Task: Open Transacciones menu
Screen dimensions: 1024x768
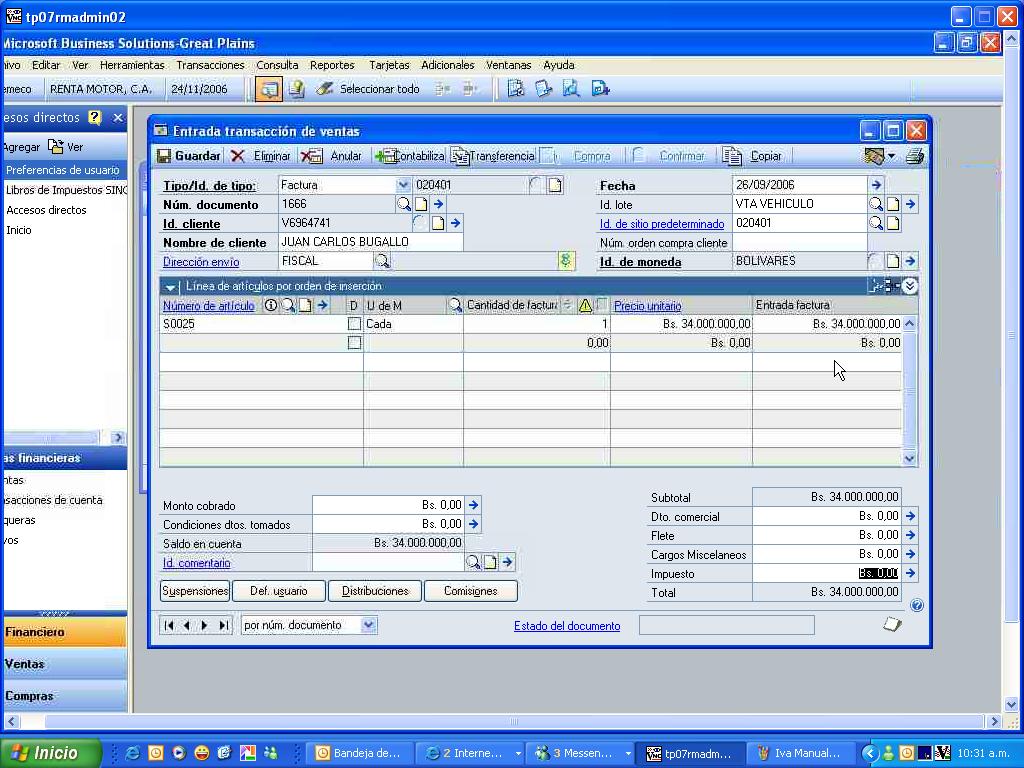Action: [x=210, y=65]
